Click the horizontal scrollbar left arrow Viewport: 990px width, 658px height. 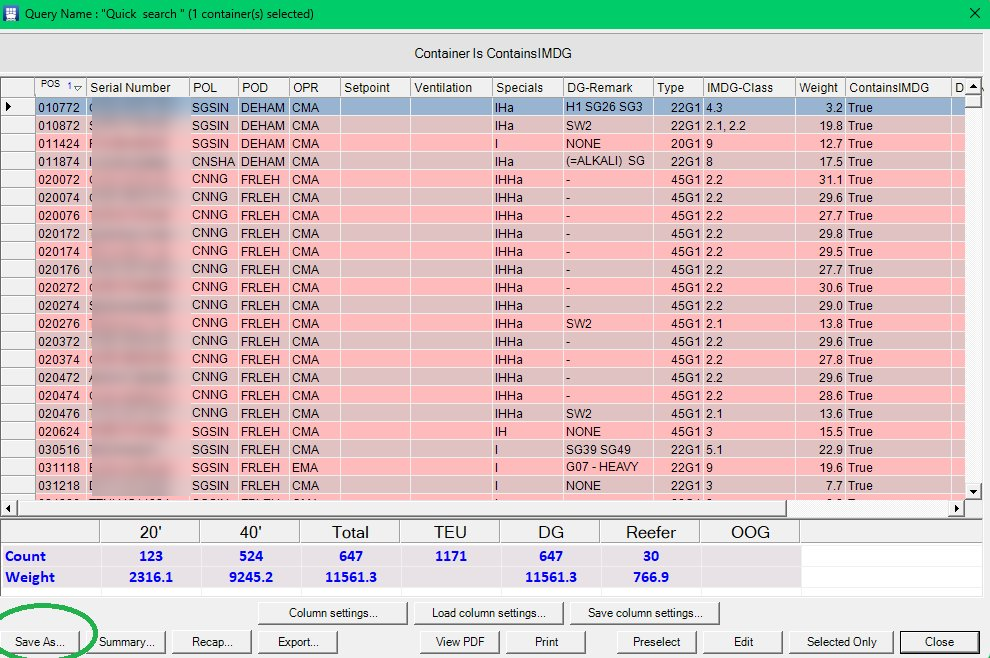(x=8, y=508)
